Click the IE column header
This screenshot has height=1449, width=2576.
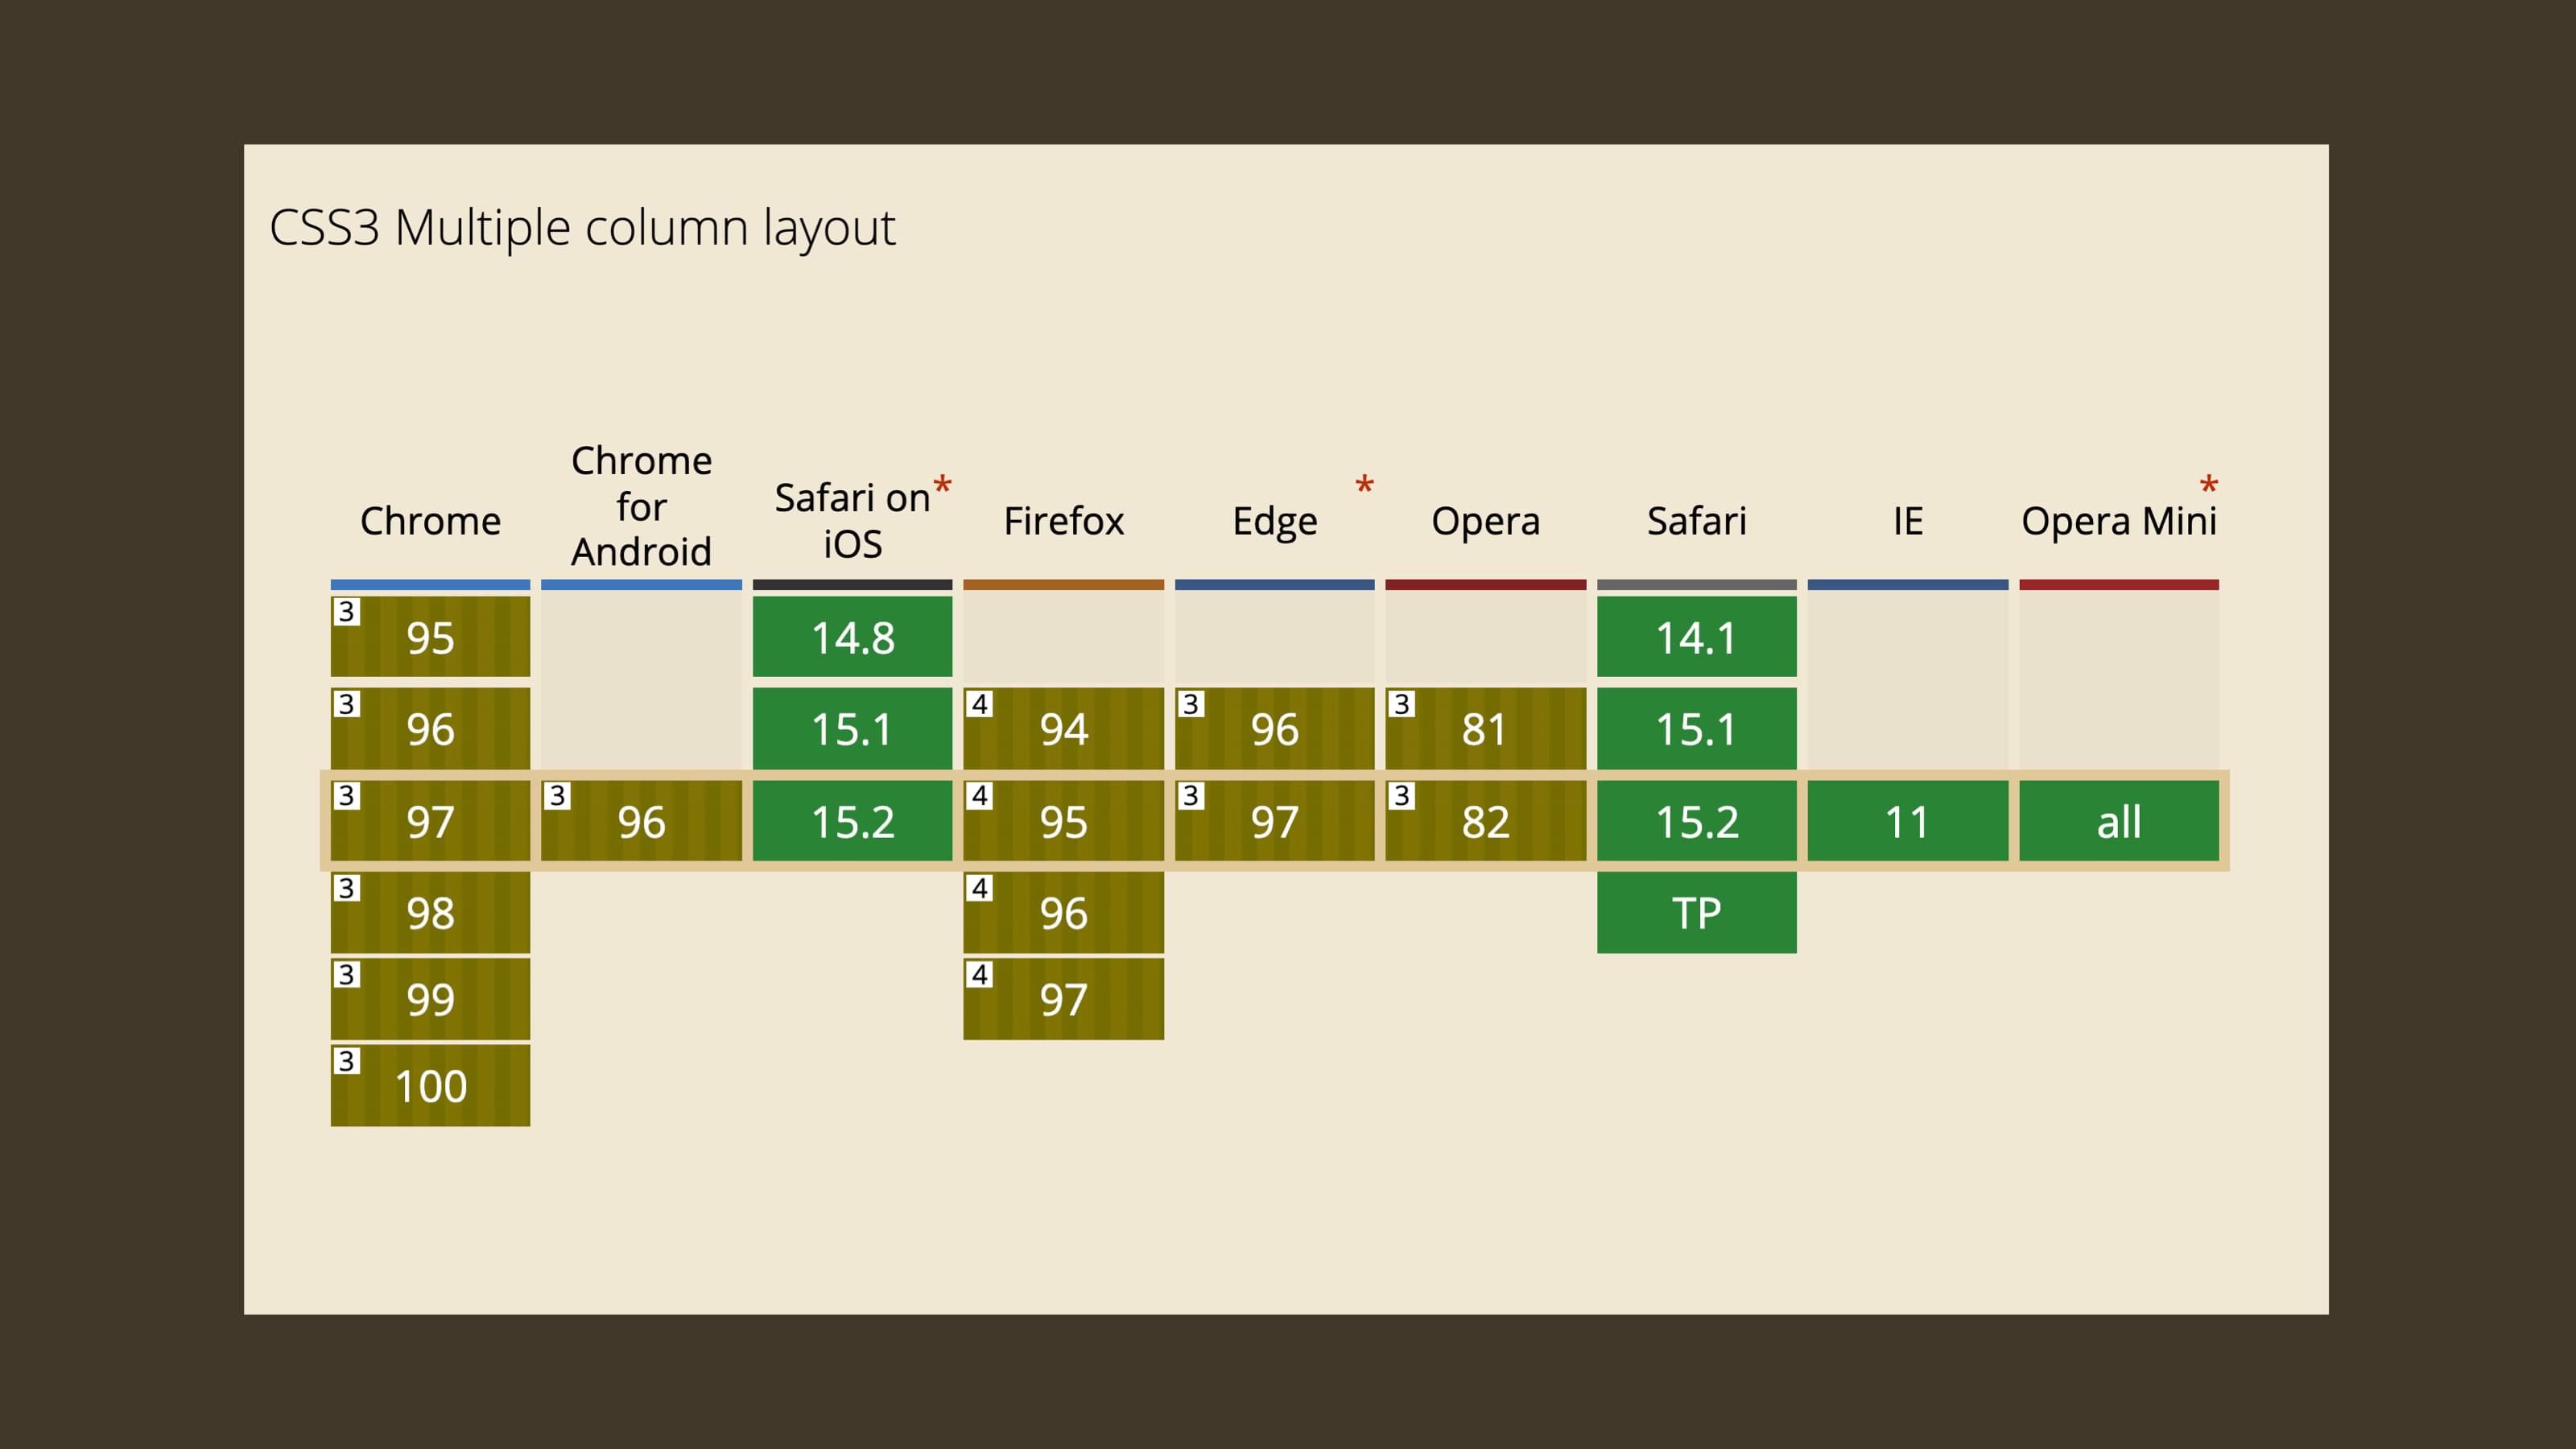coord(1907,521)
